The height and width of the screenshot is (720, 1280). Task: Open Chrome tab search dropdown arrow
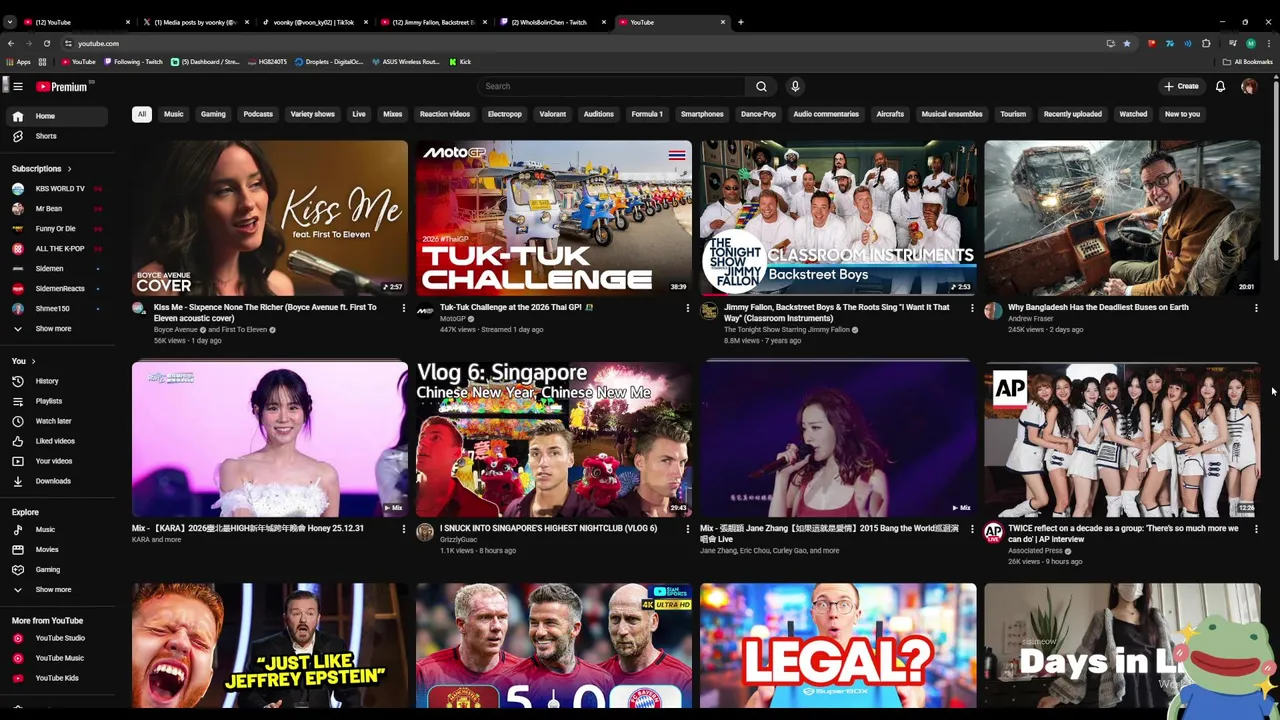tap(10, 22)
